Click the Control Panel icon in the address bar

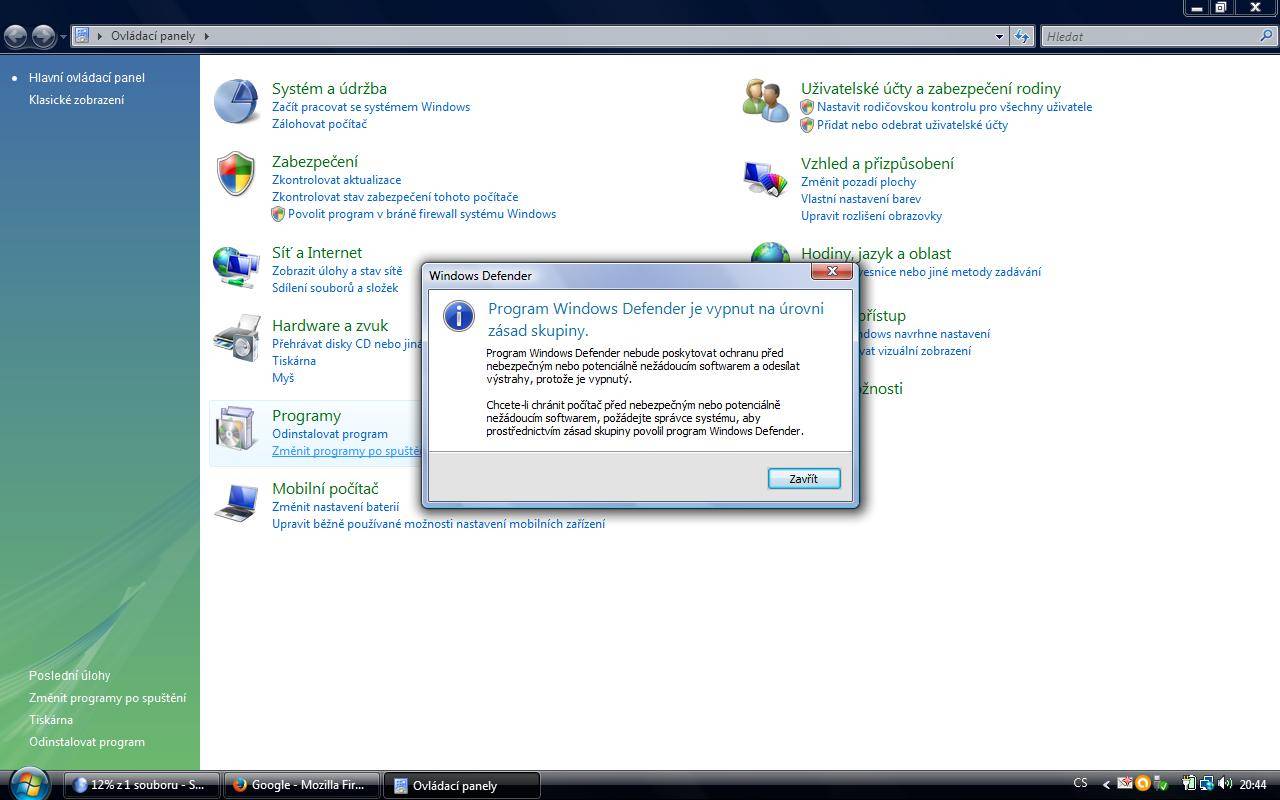[x=83, y=35]
